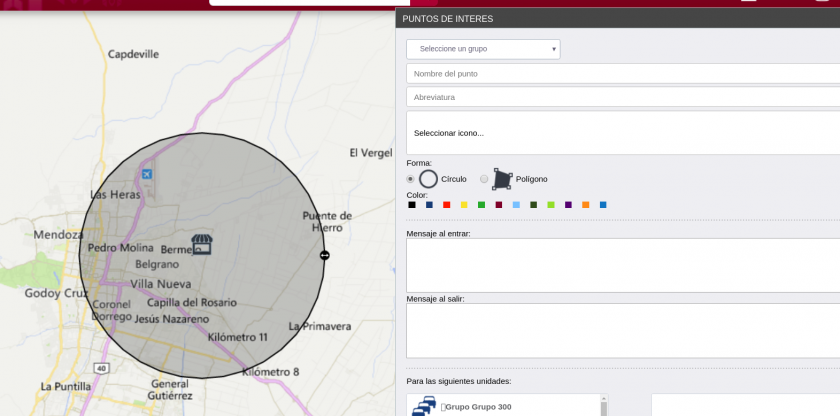This screenshot has width=840, height=416.
Task: Focus the Abreviatura field
Action: [623, 97]
